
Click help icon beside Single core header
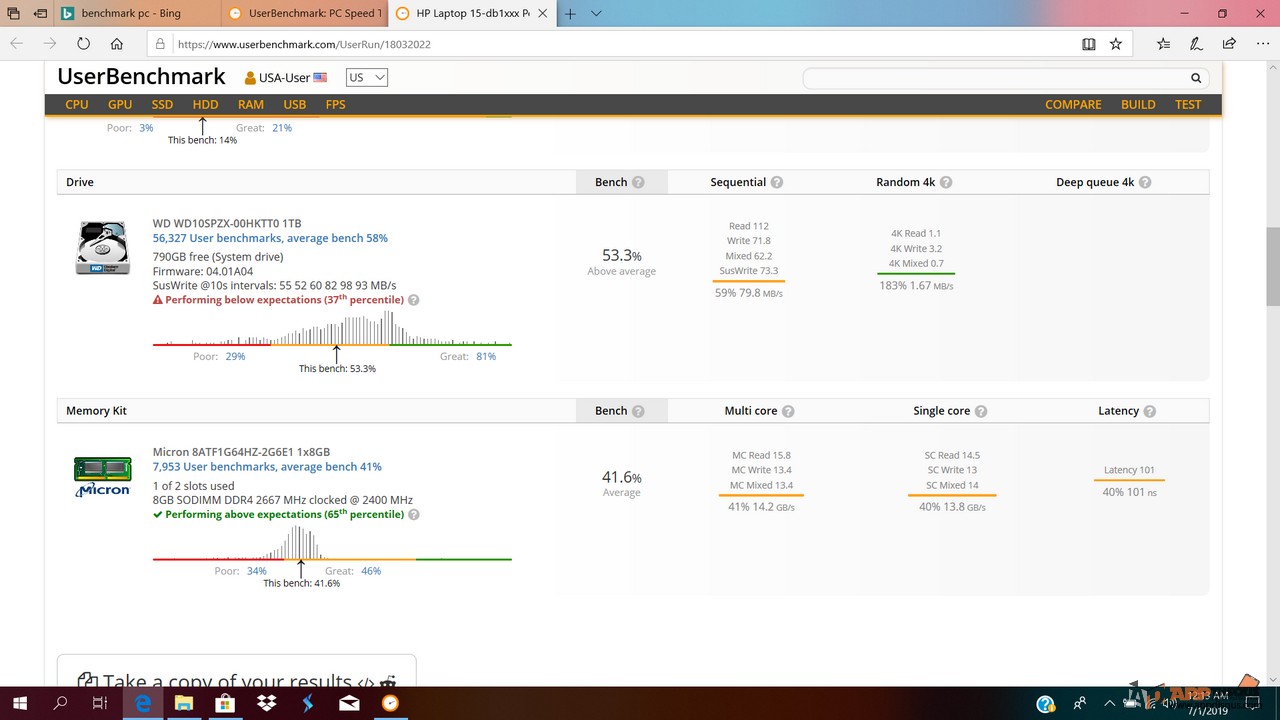(x=981, y=411)
